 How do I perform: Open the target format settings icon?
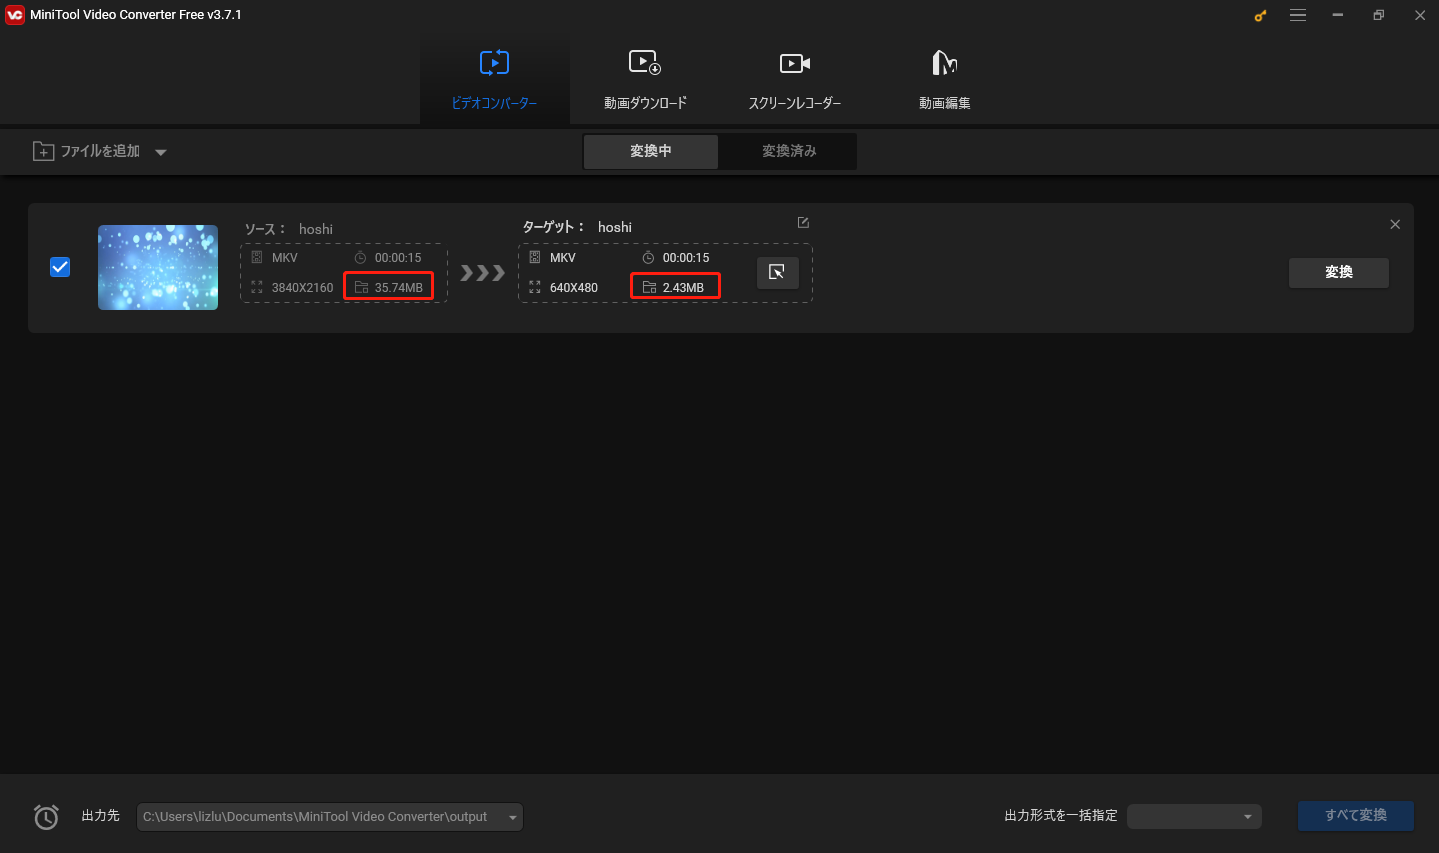point(777,272)
